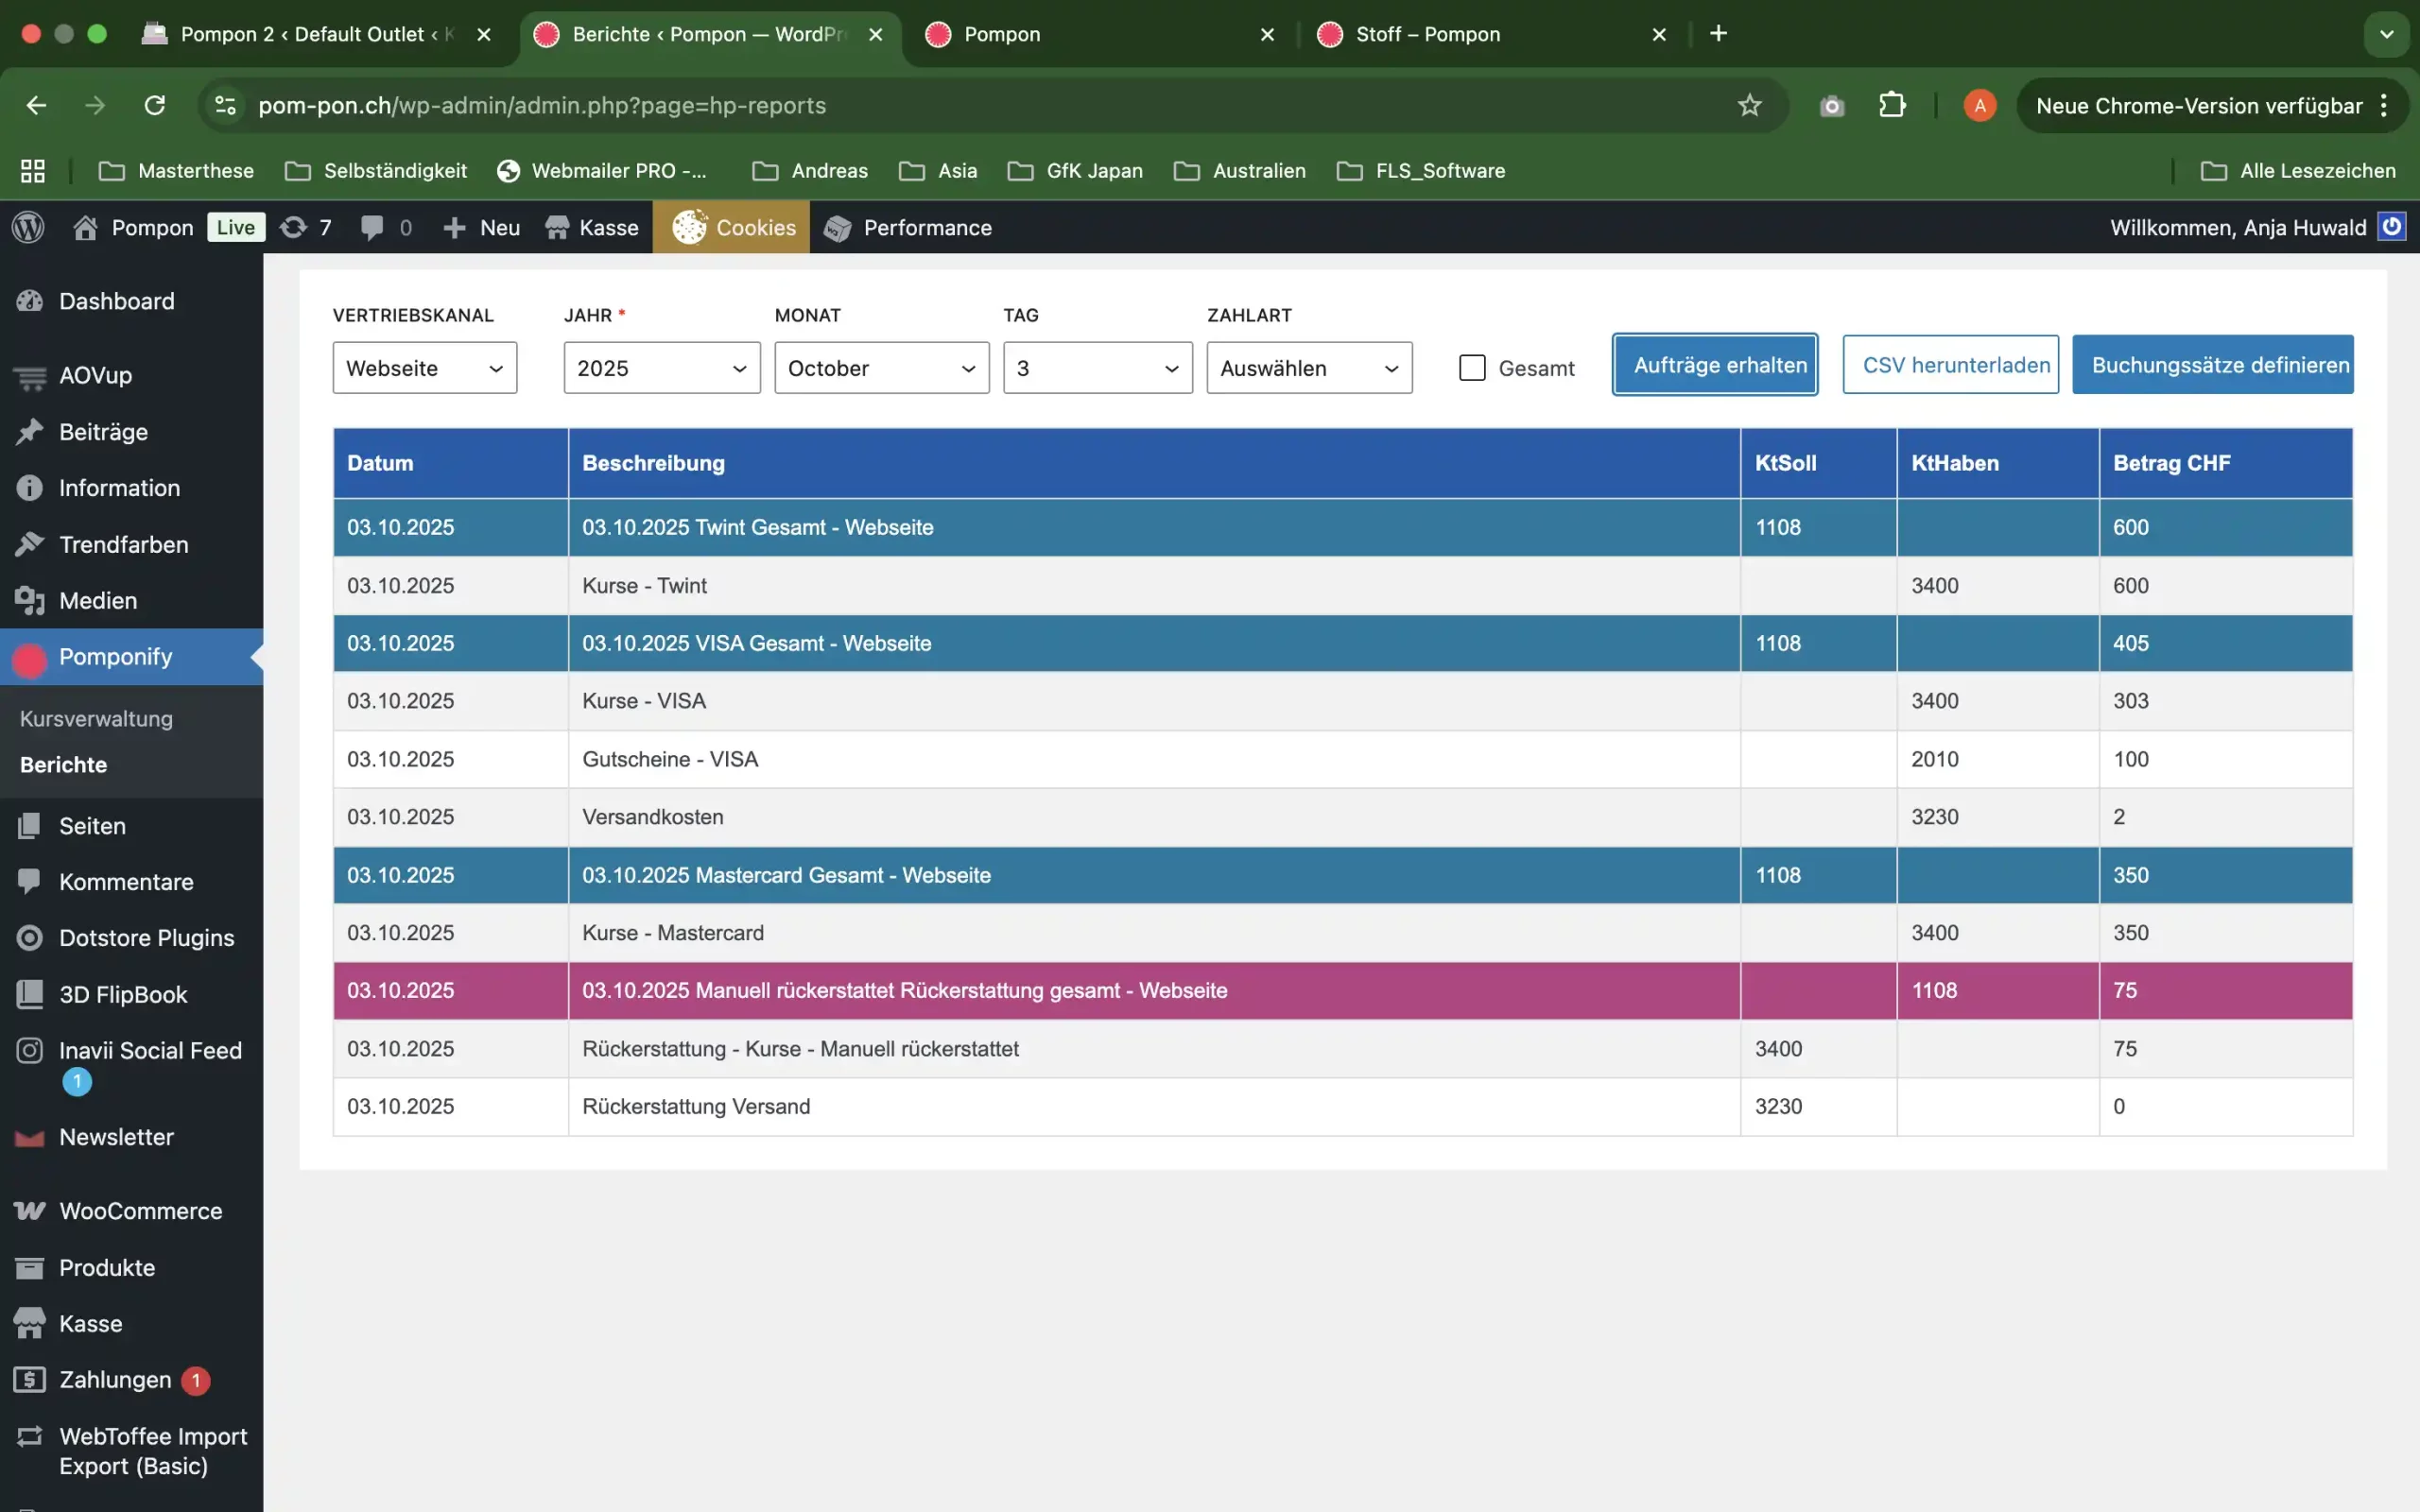
Task: Reload the page with refresh icon
Action: (155, 105)
